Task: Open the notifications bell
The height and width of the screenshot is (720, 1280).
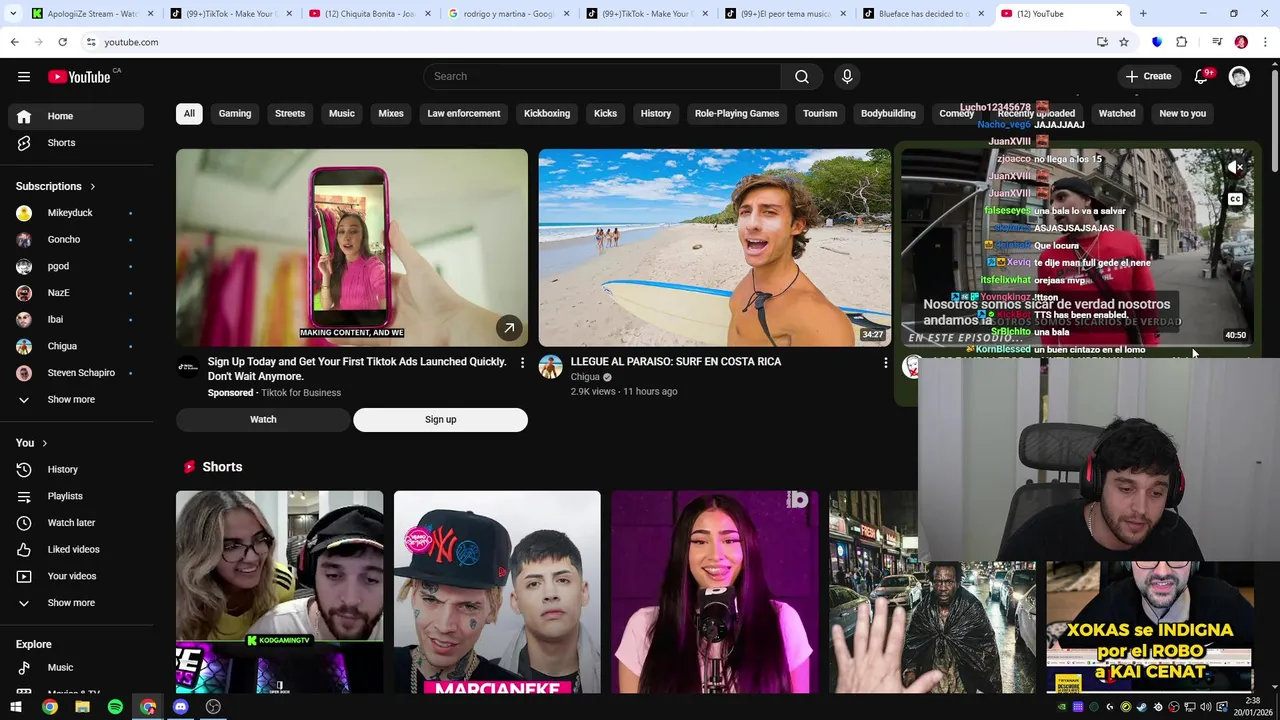Action: [1203, 77]
